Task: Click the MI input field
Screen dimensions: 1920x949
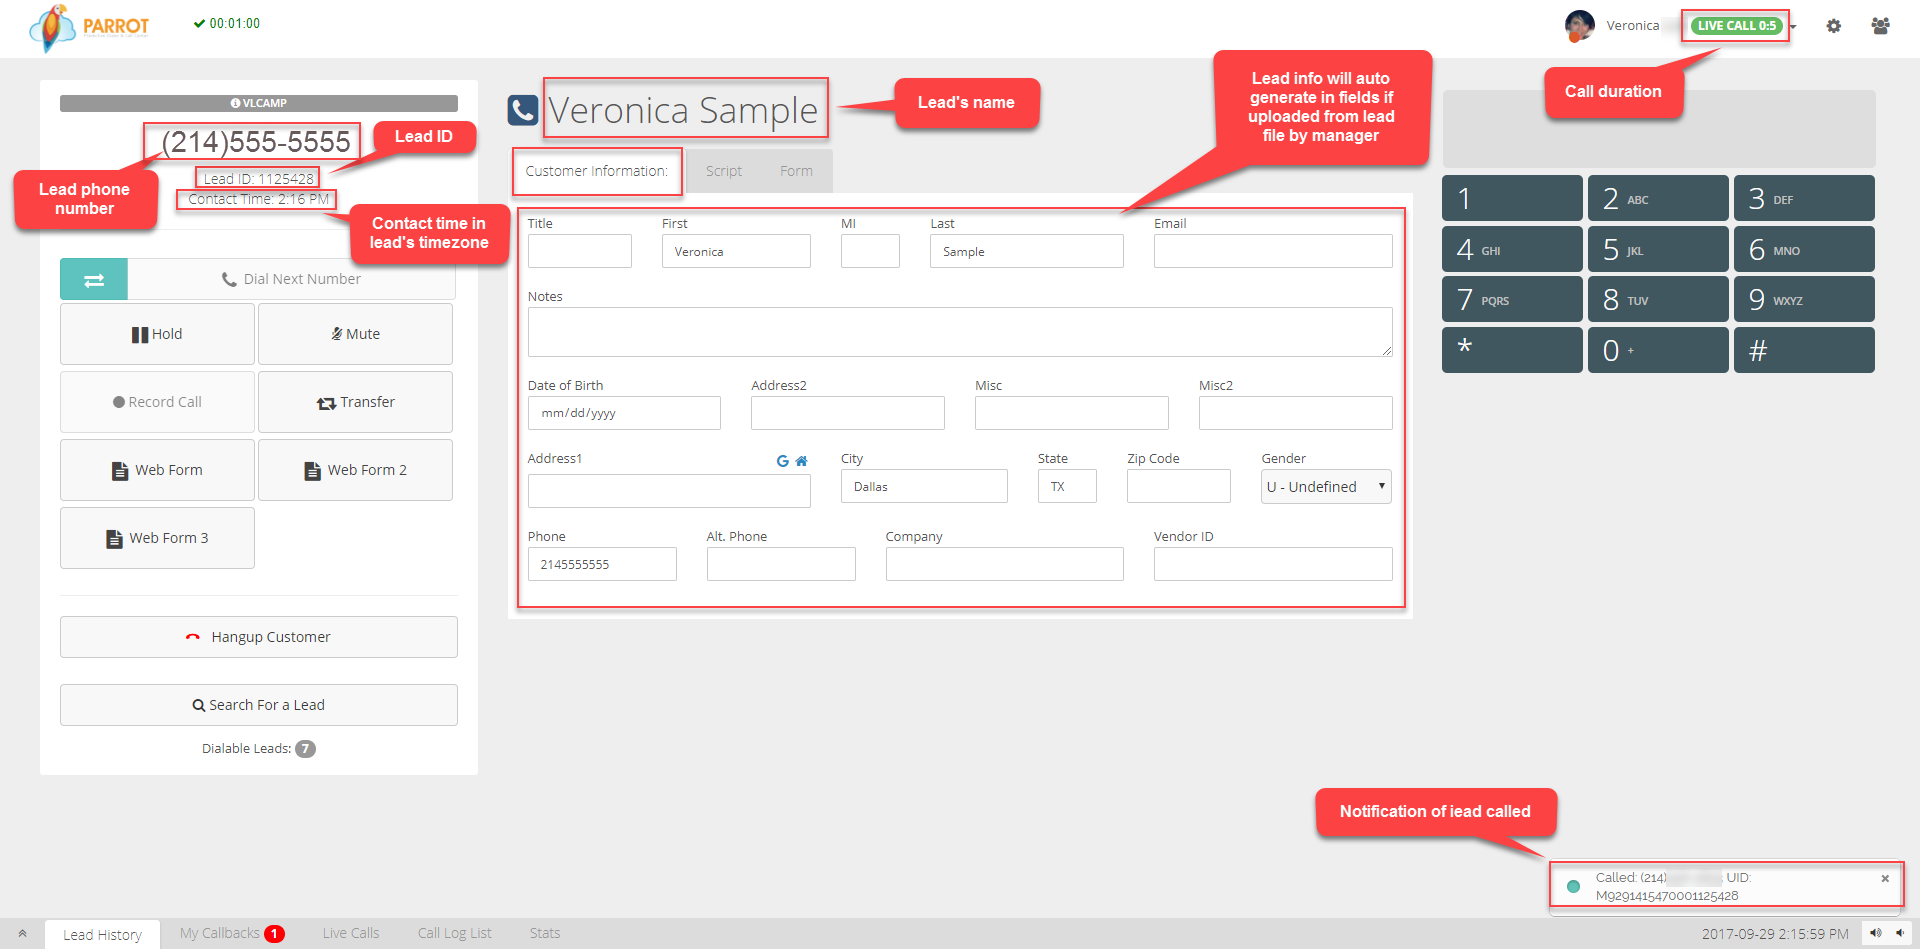Action: tap(870, 251)
